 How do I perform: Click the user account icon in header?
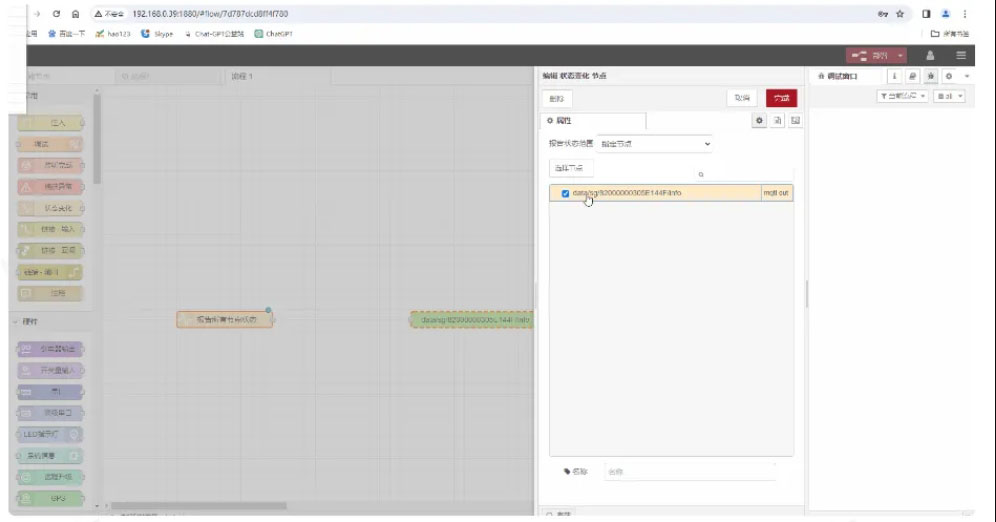[x=931, y=56]
